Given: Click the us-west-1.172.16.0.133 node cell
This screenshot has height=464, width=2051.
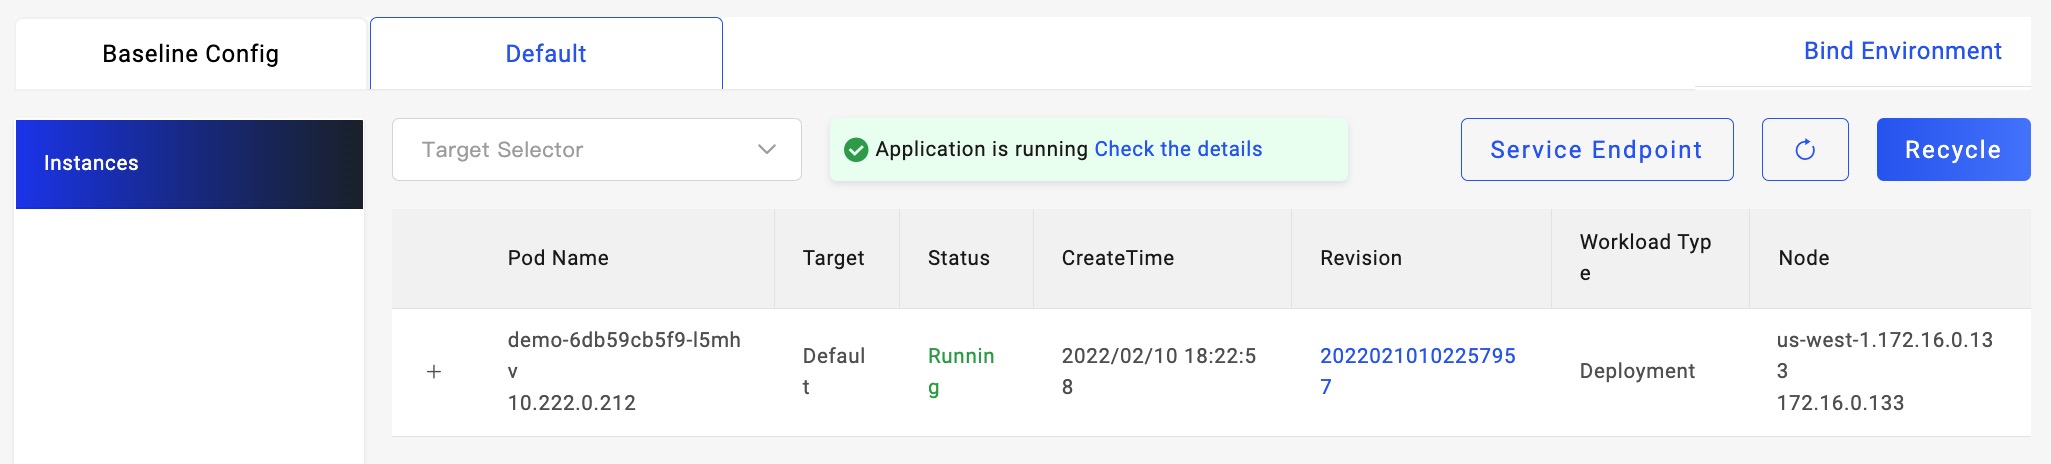Looking at the screenshot, I should click(x=1884, y=371).
